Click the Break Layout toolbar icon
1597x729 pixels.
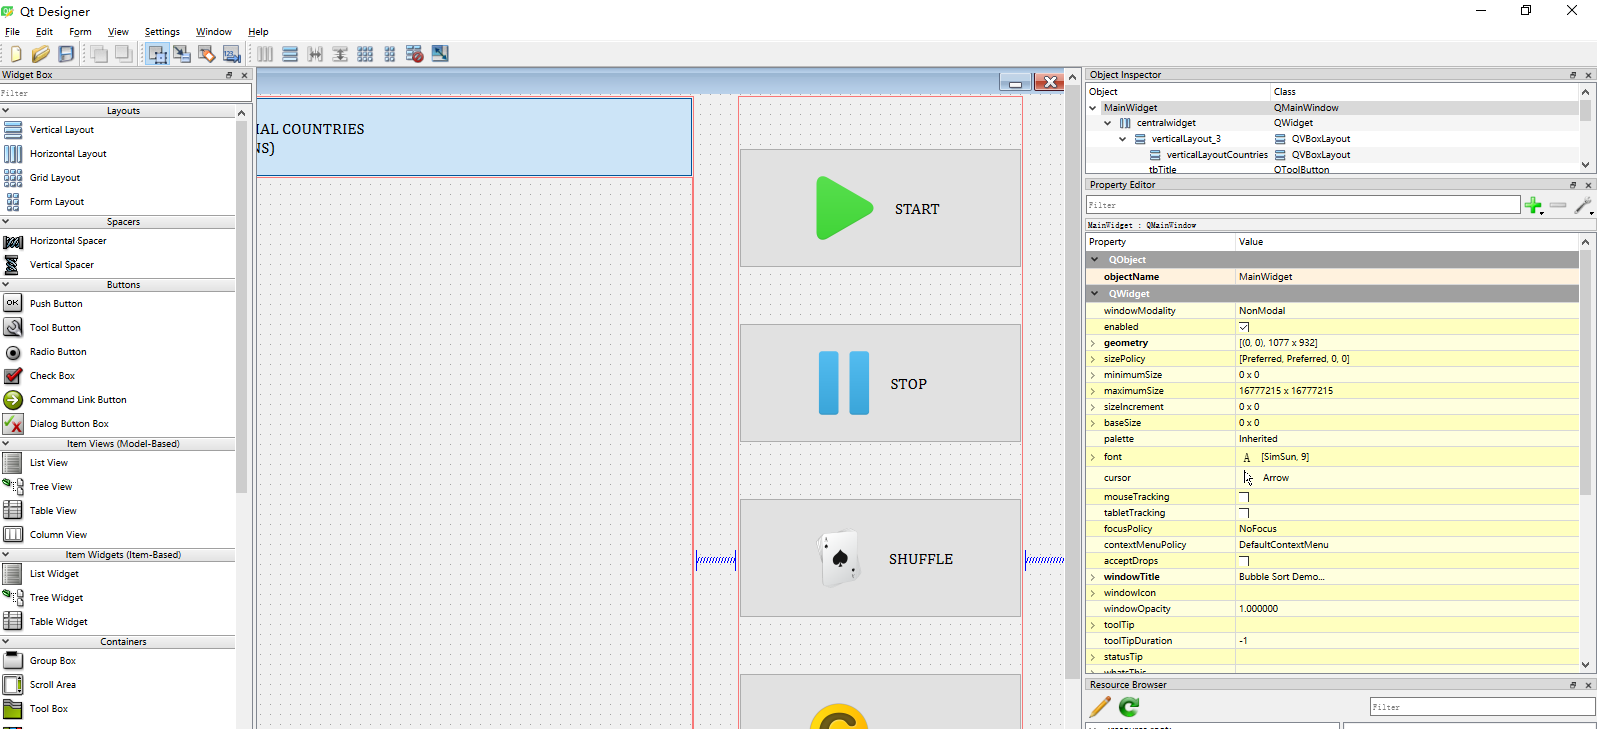click(x=415, y=54)
